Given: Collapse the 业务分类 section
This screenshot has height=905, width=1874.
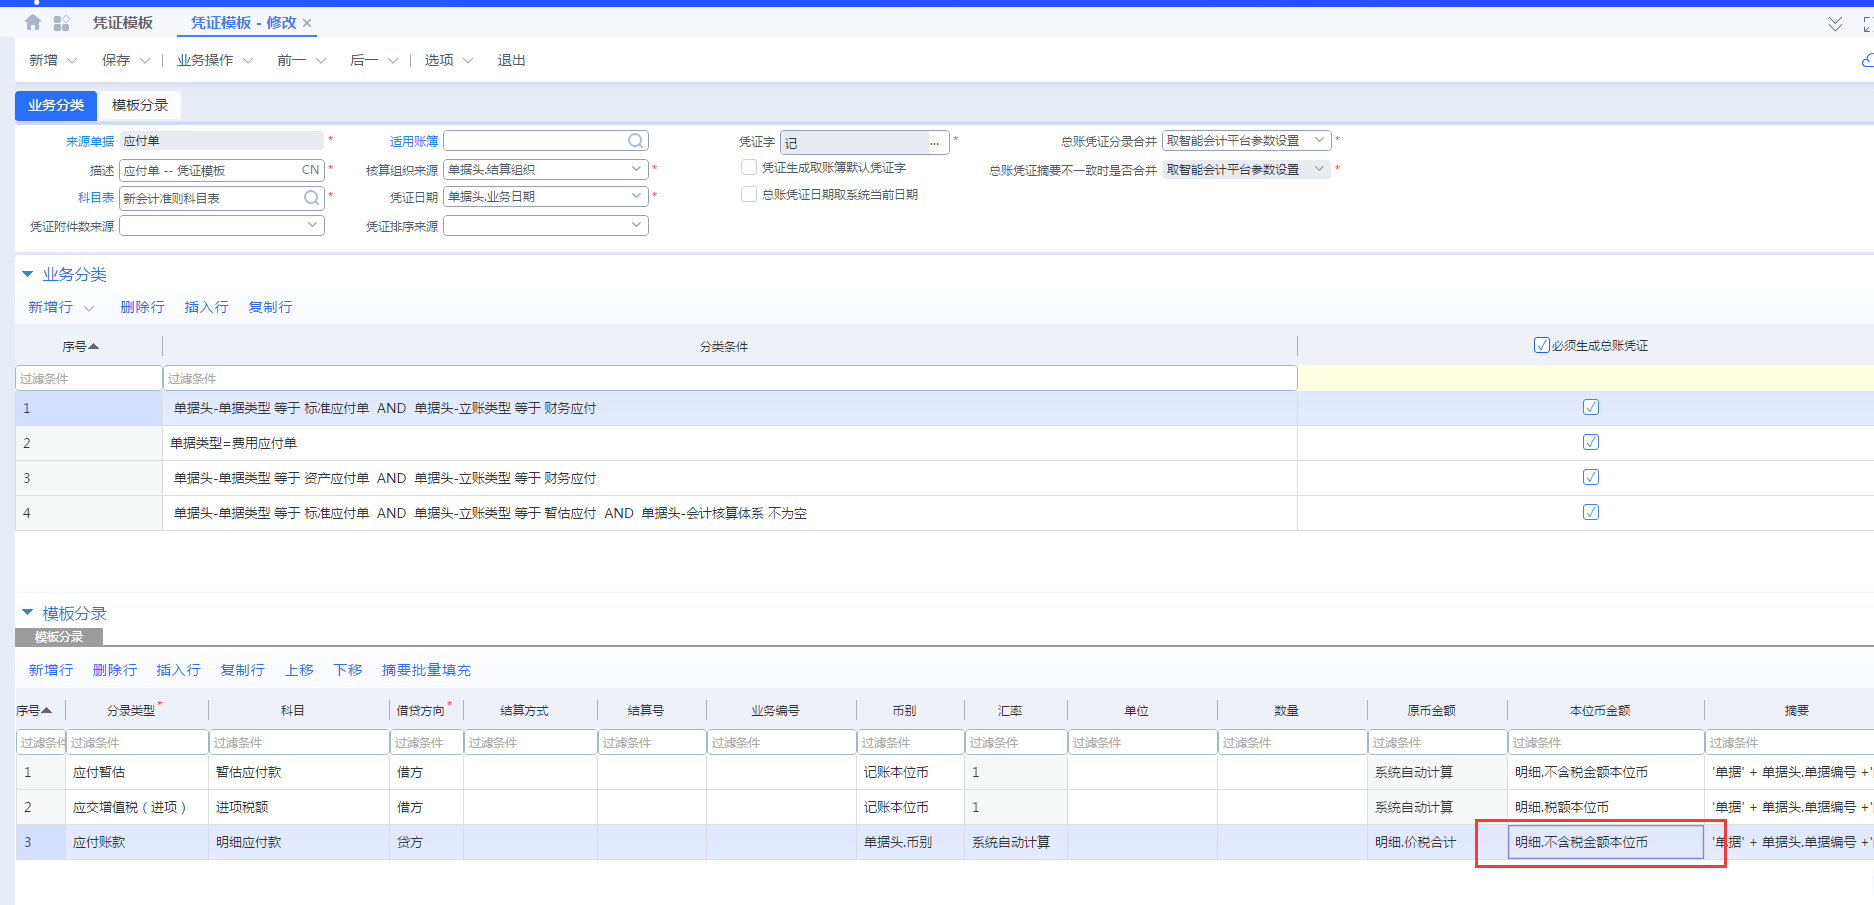Looking at the screenshot, I should [x=28, y=274].
